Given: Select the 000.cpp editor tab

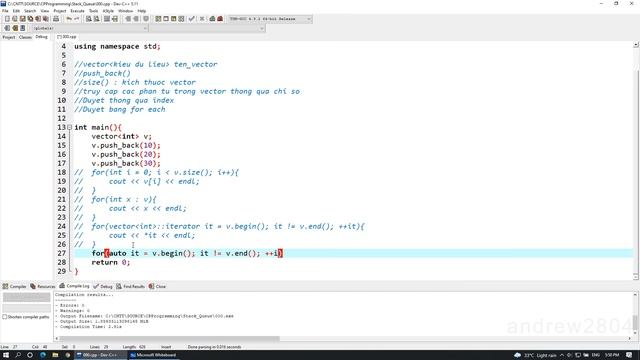Looking at the screenshot, I should 67,37.
